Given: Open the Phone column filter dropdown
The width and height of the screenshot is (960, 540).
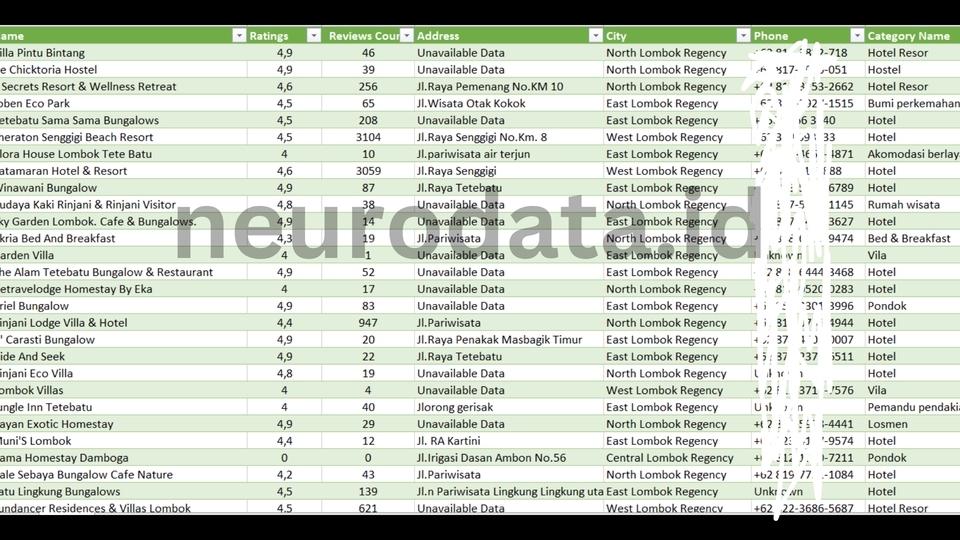Looking at the screenshot, I should 855,36.
